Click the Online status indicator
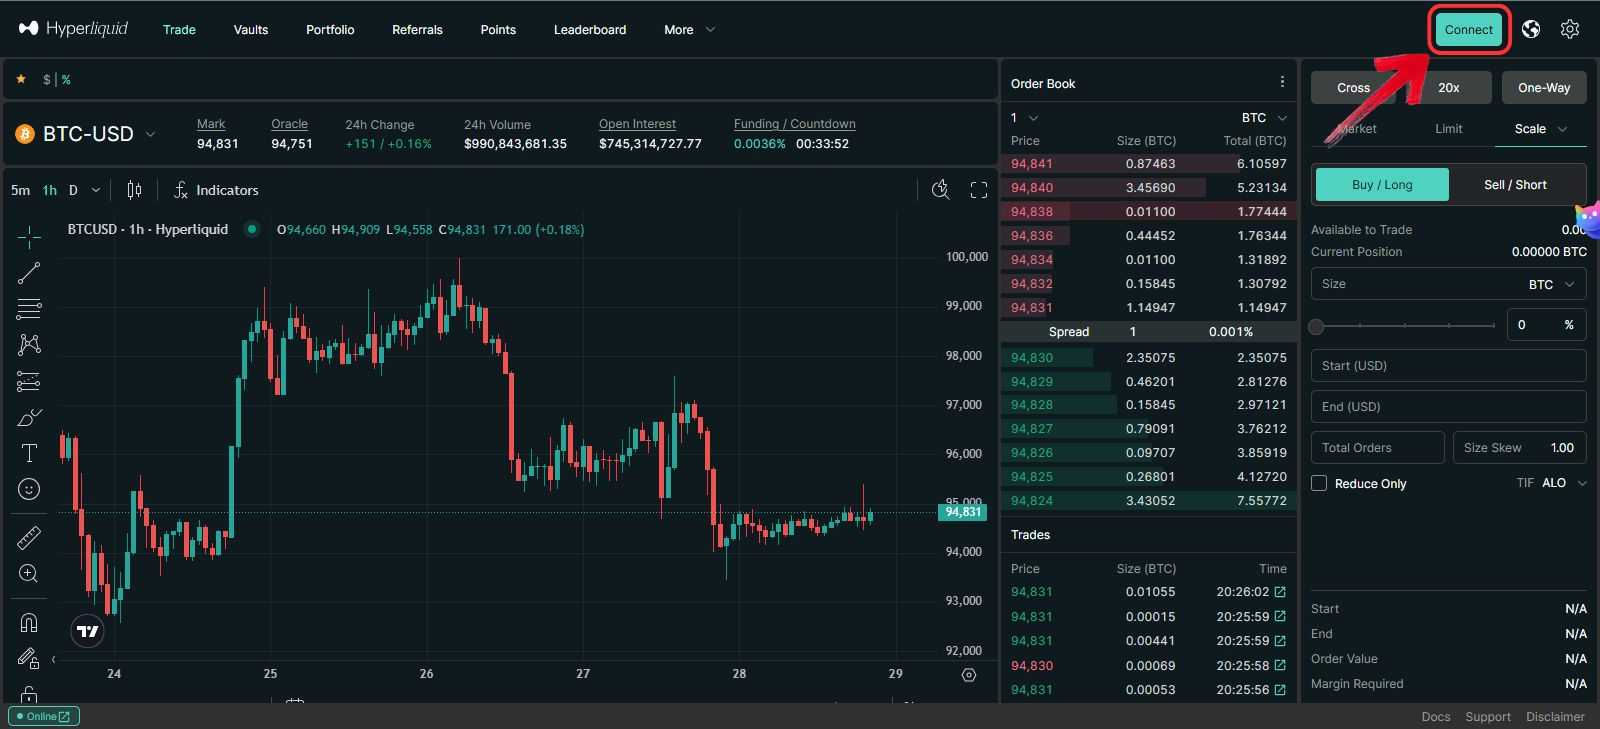 click(x=44, y=716)
